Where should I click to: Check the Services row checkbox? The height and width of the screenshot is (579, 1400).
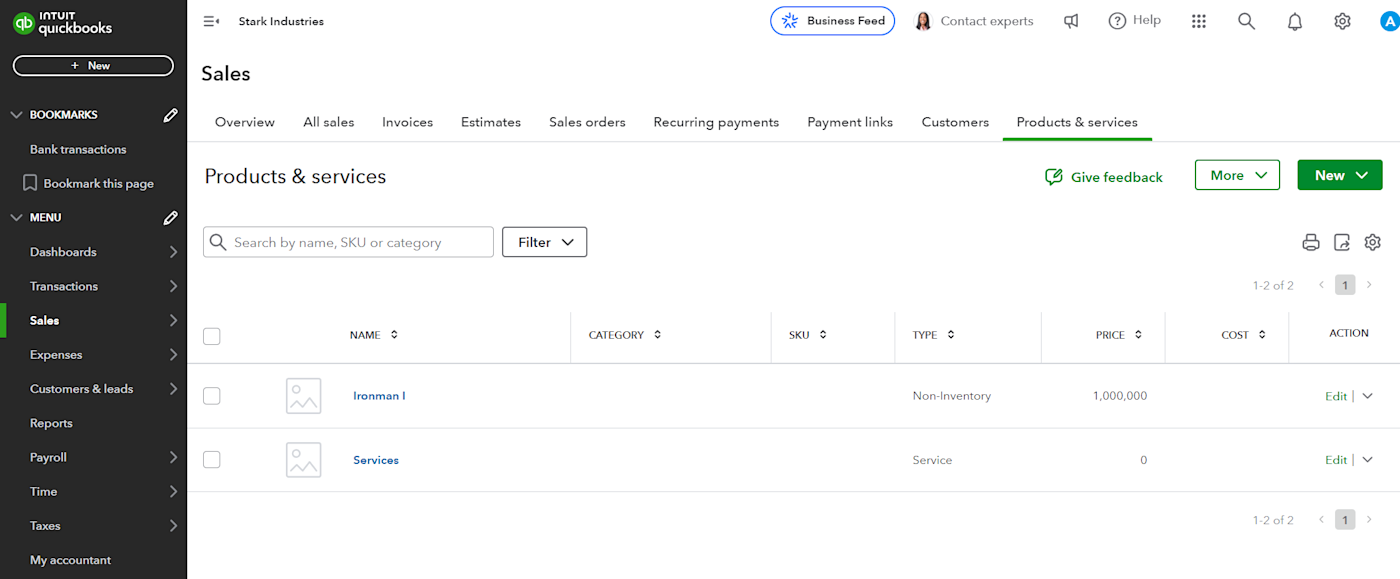211,460
